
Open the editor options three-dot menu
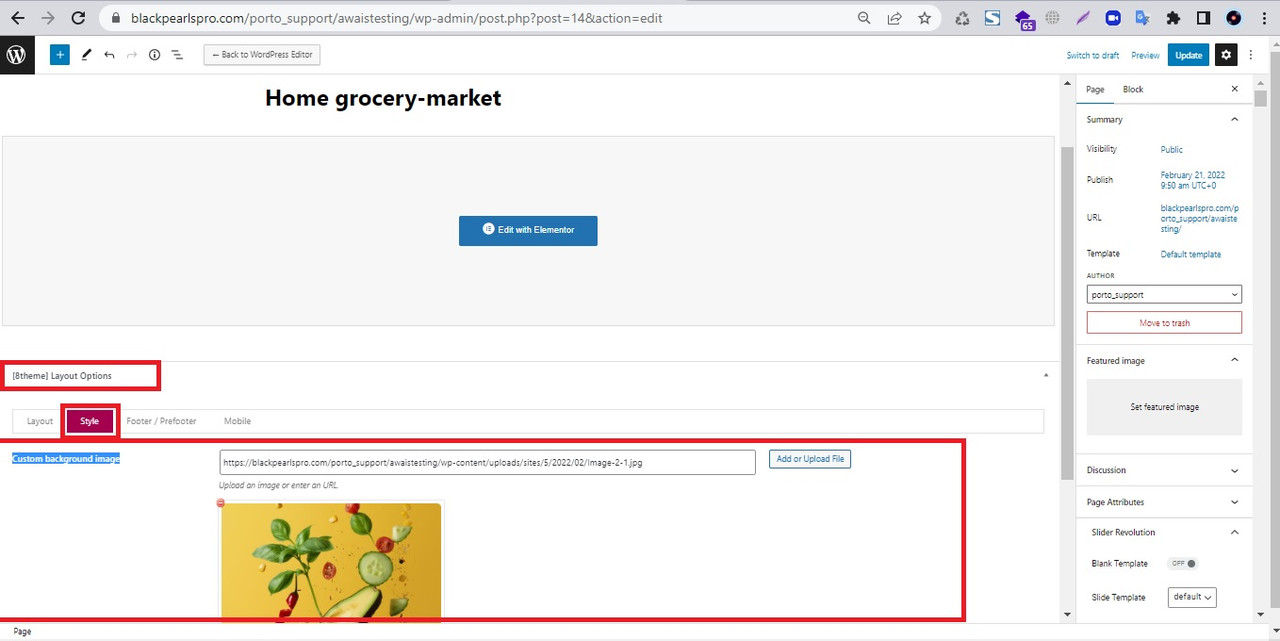[1251, 55]
